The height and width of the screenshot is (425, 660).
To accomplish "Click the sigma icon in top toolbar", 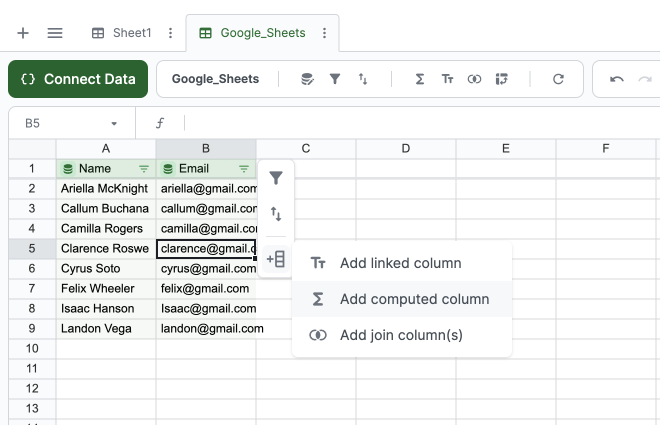I will 419,79.
